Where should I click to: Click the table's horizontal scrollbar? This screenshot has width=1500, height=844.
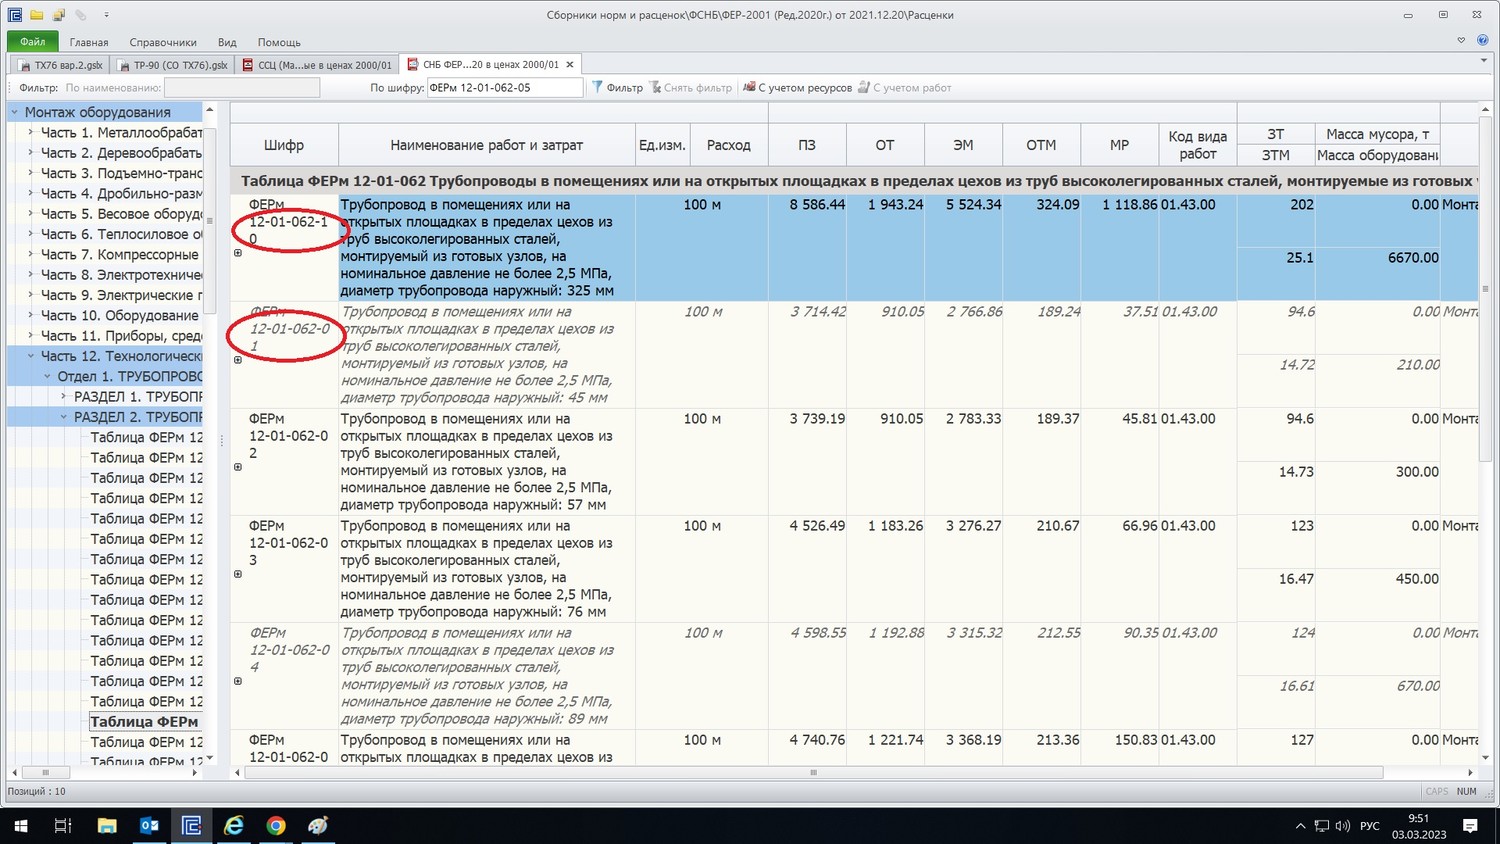(812, 773)
